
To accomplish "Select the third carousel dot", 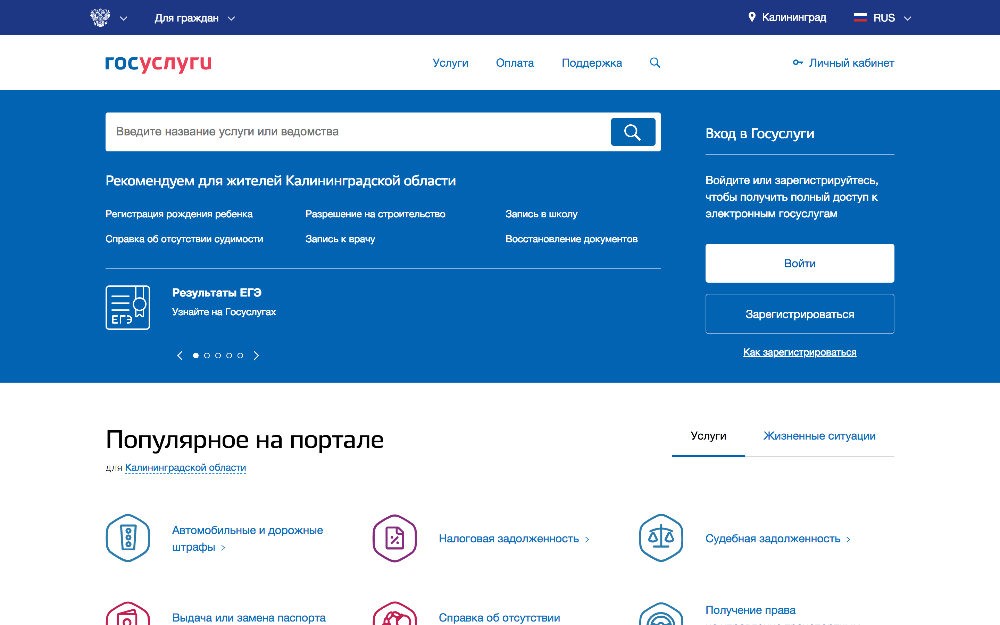I will pos(218,355).
